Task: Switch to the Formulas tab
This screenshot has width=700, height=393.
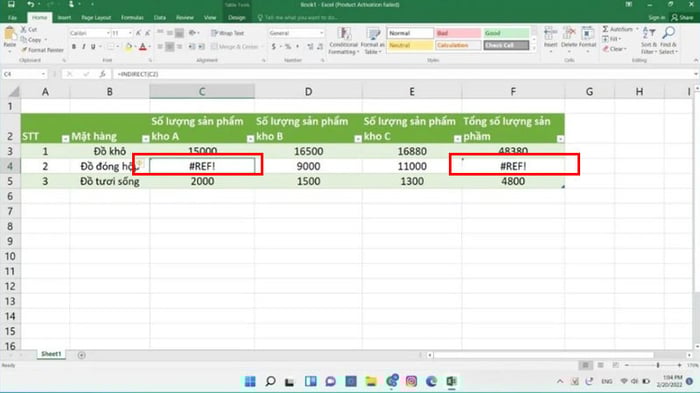Action: 132,17
